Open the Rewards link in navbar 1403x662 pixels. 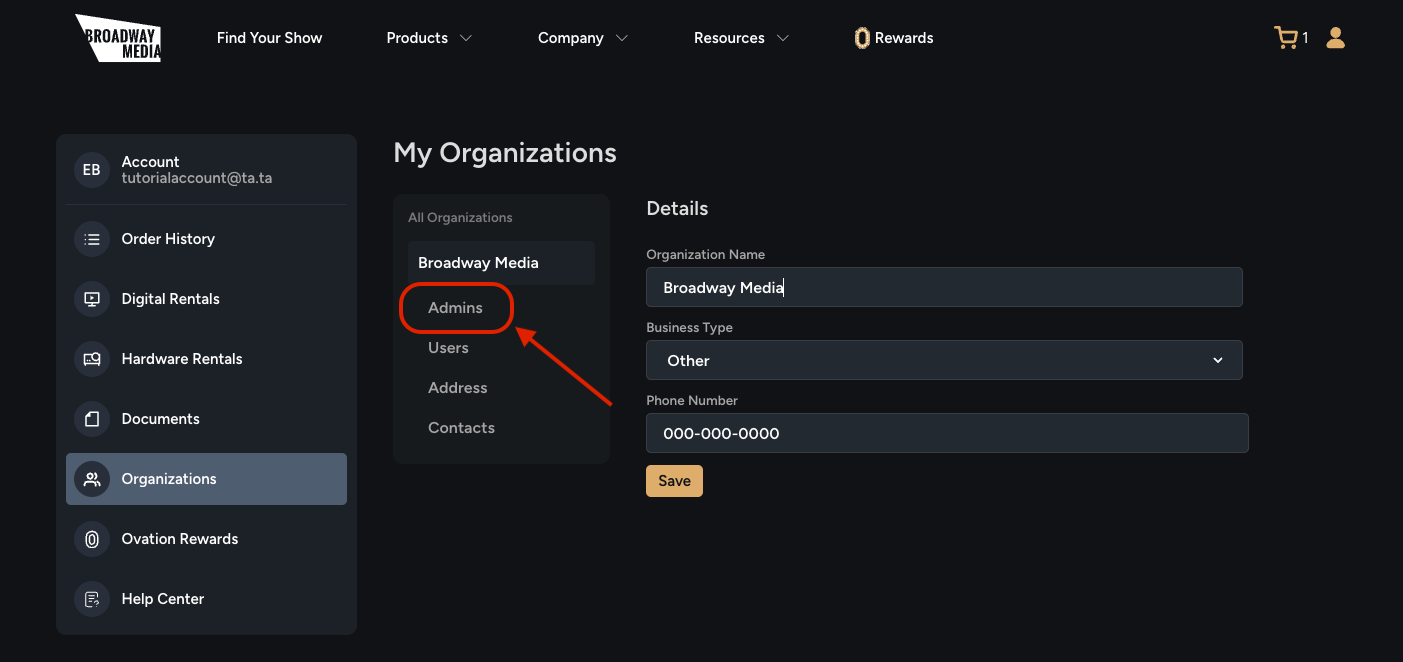tap(893, 37)
